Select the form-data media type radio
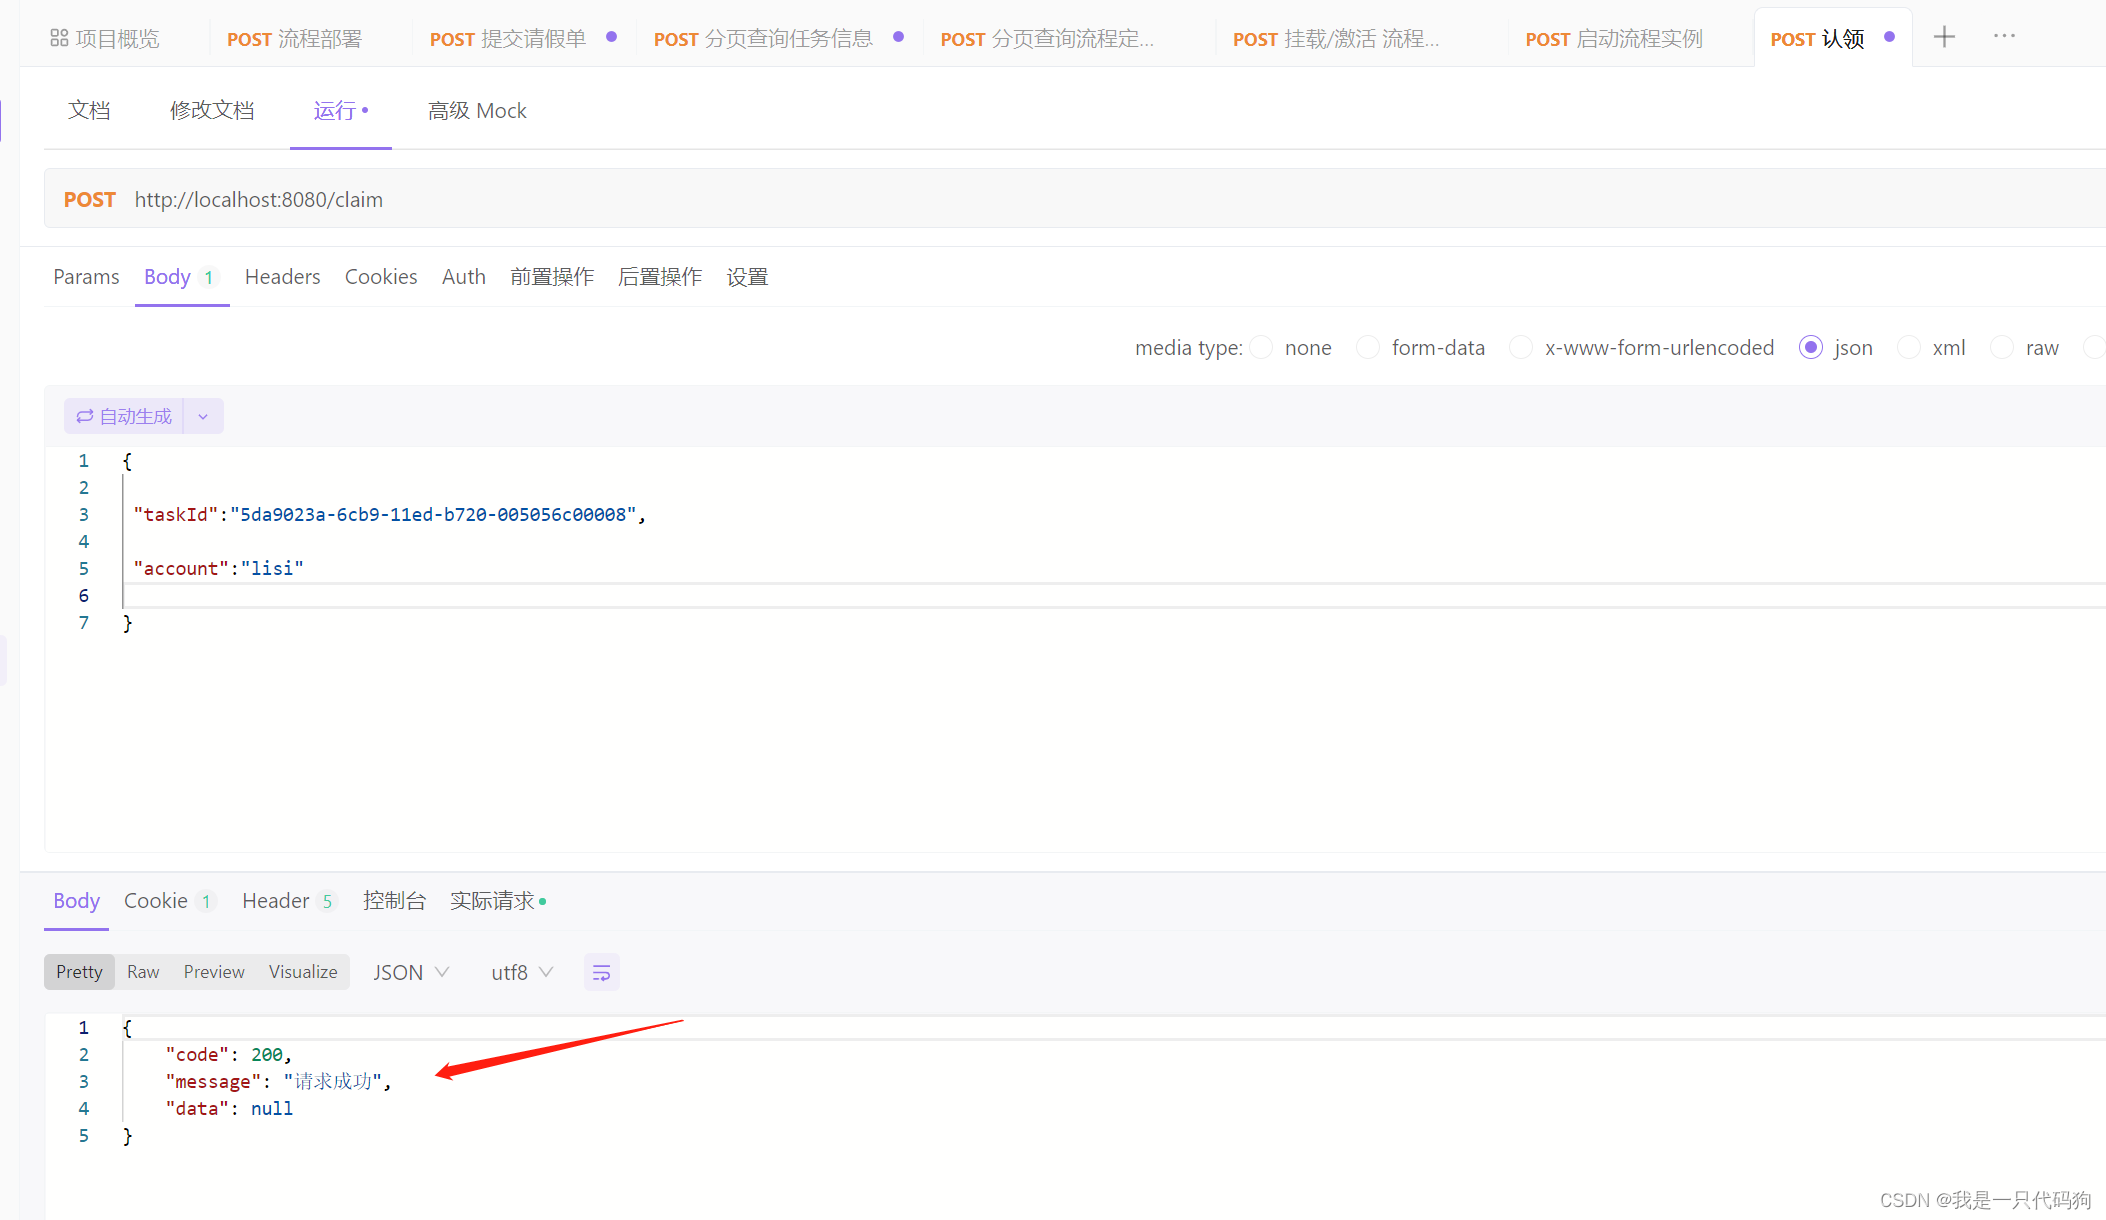This screenshot has width=2106, height=1220. point(1367,347)
